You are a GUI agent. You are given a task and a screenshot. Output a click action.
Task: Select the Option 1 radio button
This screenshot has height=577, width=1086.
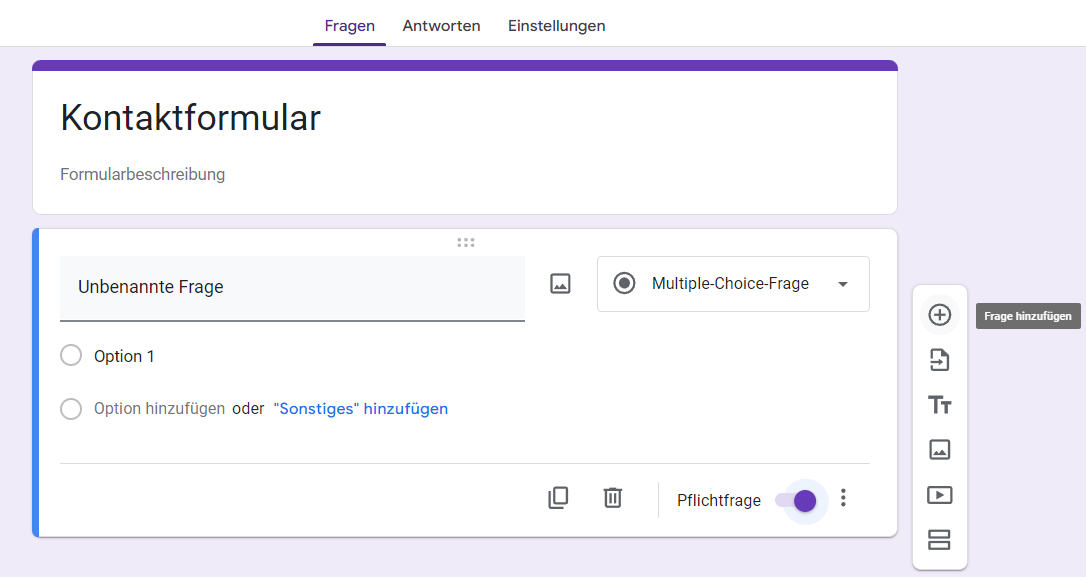[71, 356]
